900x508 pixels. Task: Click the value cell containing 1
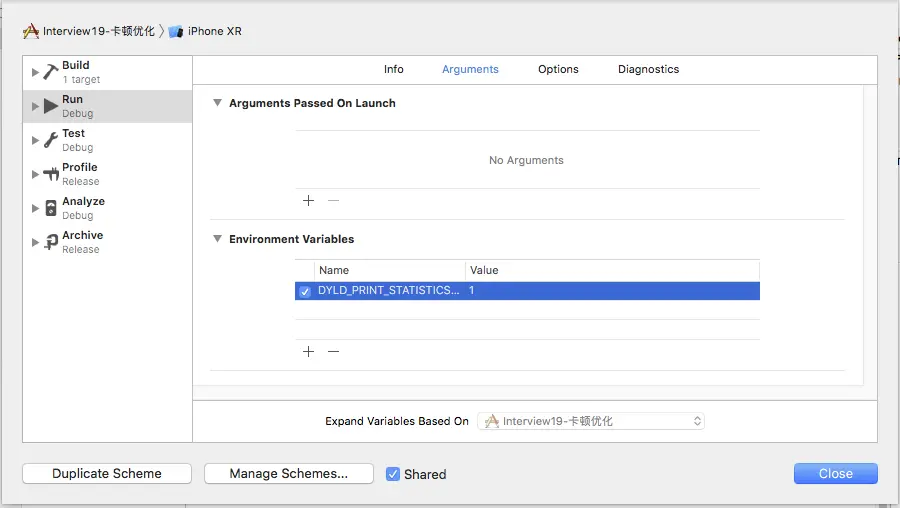[x=612, y=290]
